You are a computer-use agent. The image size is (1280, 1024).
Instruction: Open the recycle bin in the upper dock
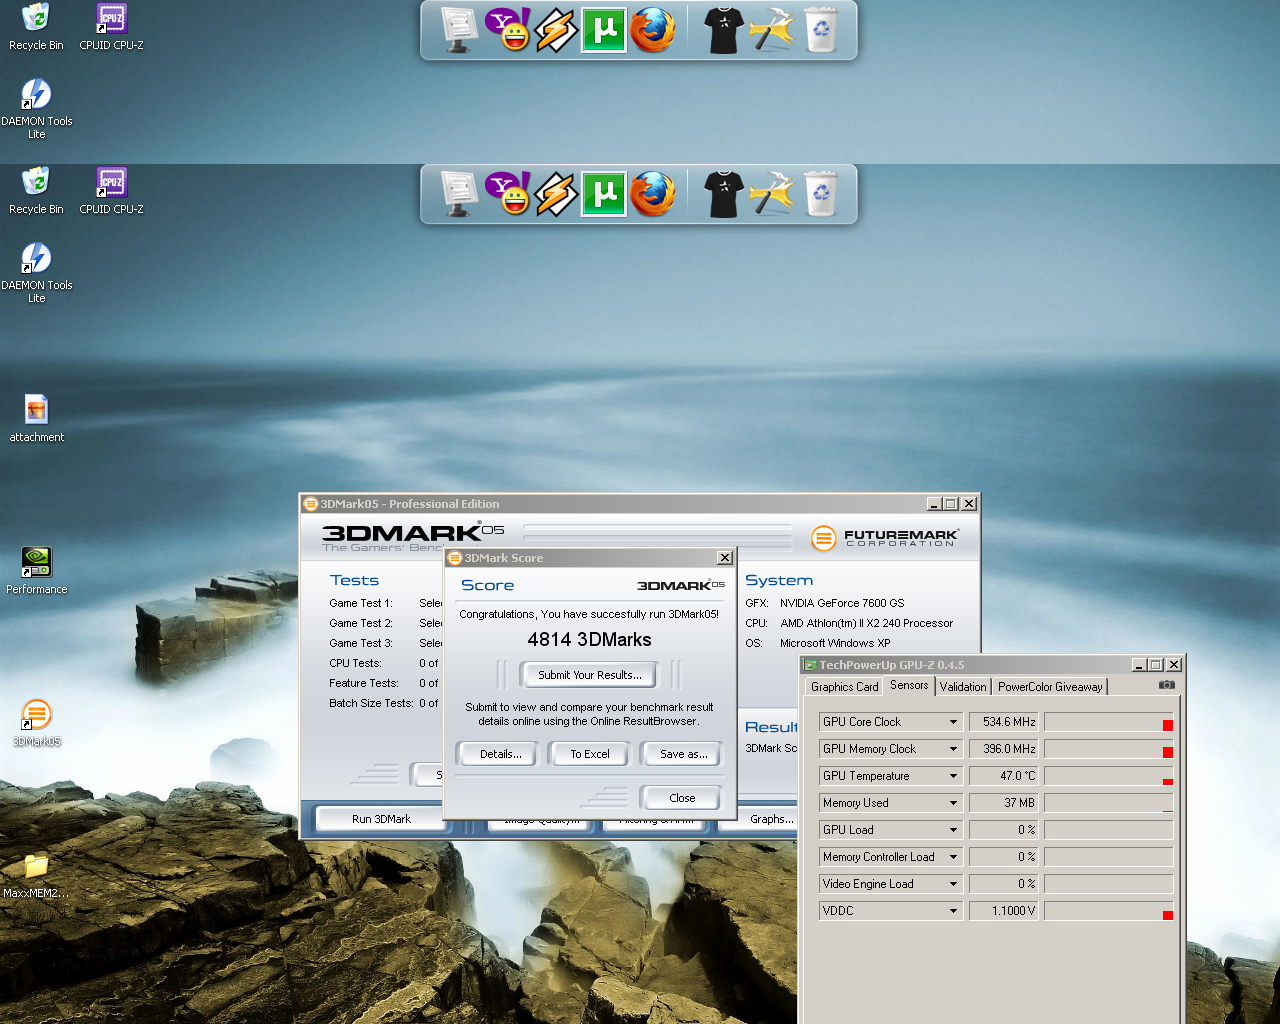coord(820,30)
